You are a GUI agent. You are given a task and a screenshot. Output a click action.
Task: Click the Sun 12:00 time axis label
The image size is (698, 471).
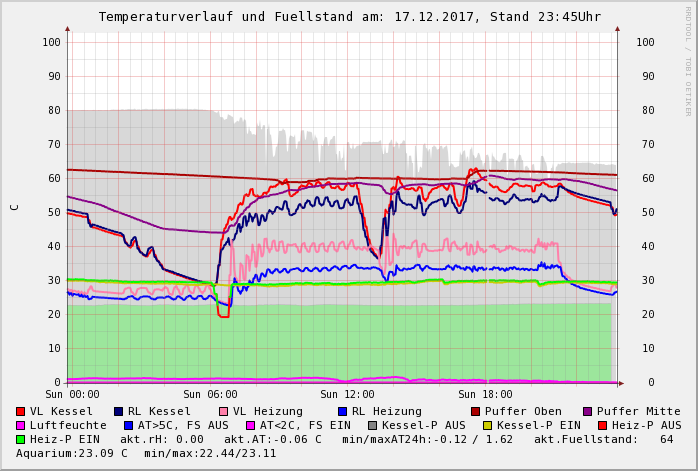pyautogui.click(x=347, y=394)
